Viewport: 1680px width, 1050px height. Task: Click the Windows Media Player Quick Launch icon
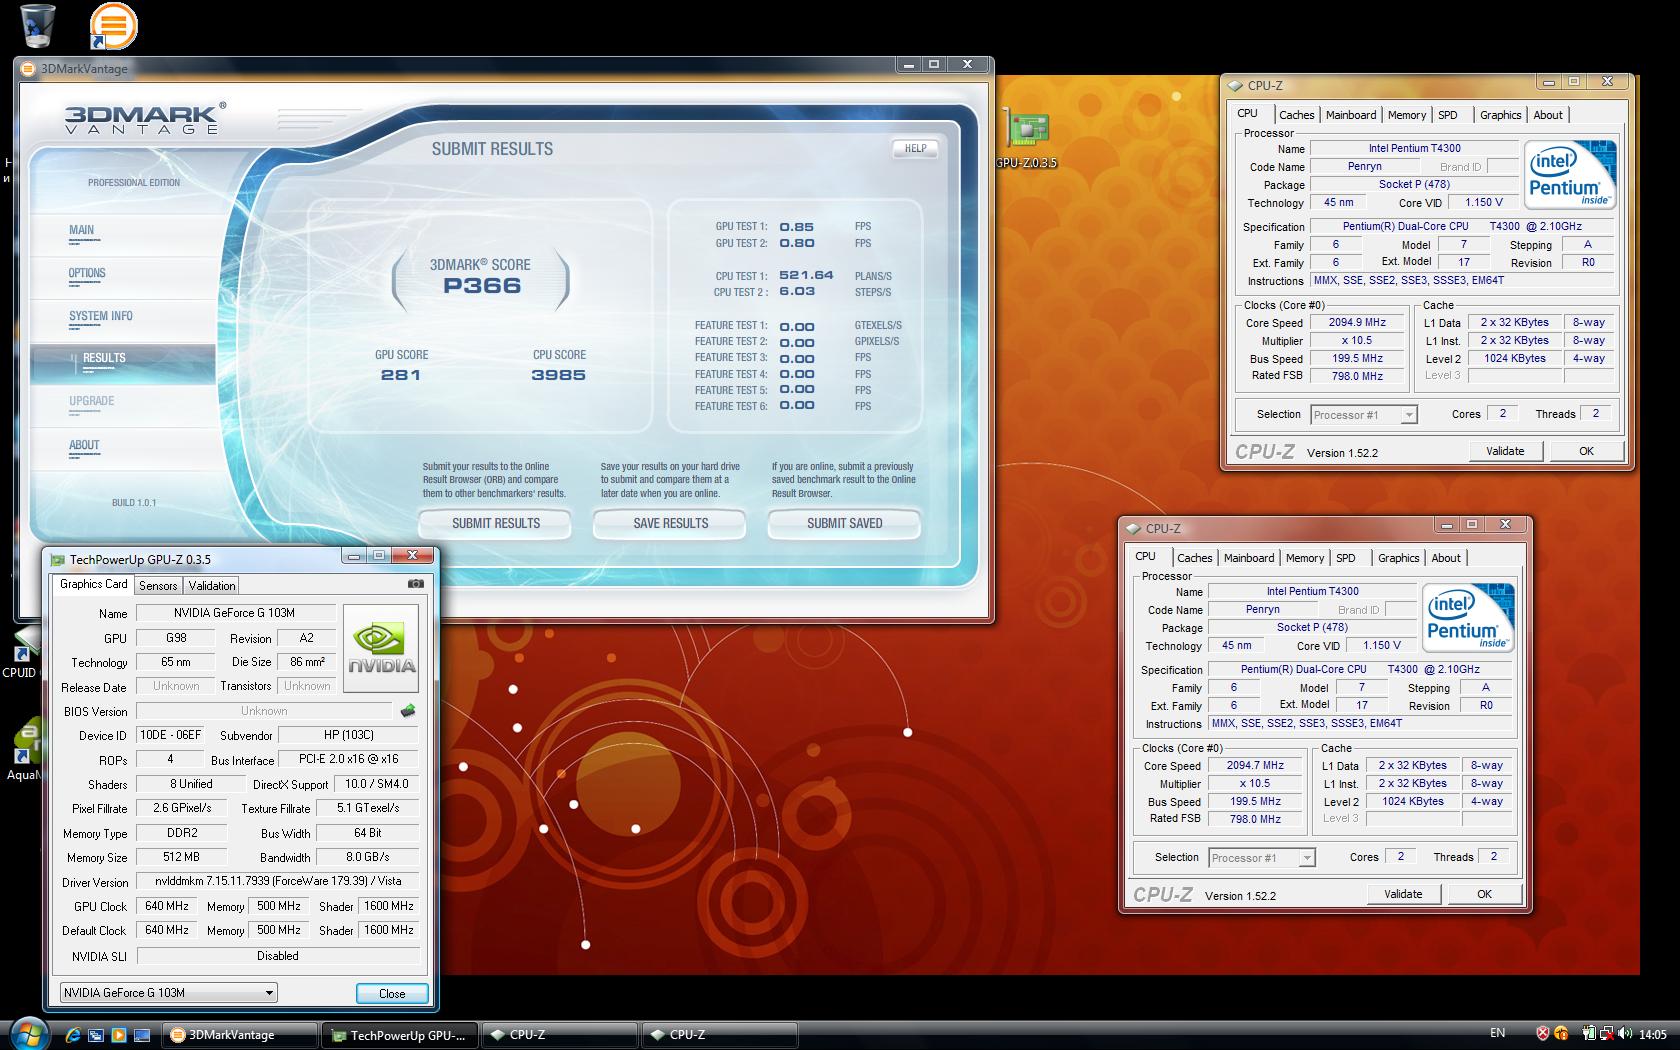(119, 1035)
